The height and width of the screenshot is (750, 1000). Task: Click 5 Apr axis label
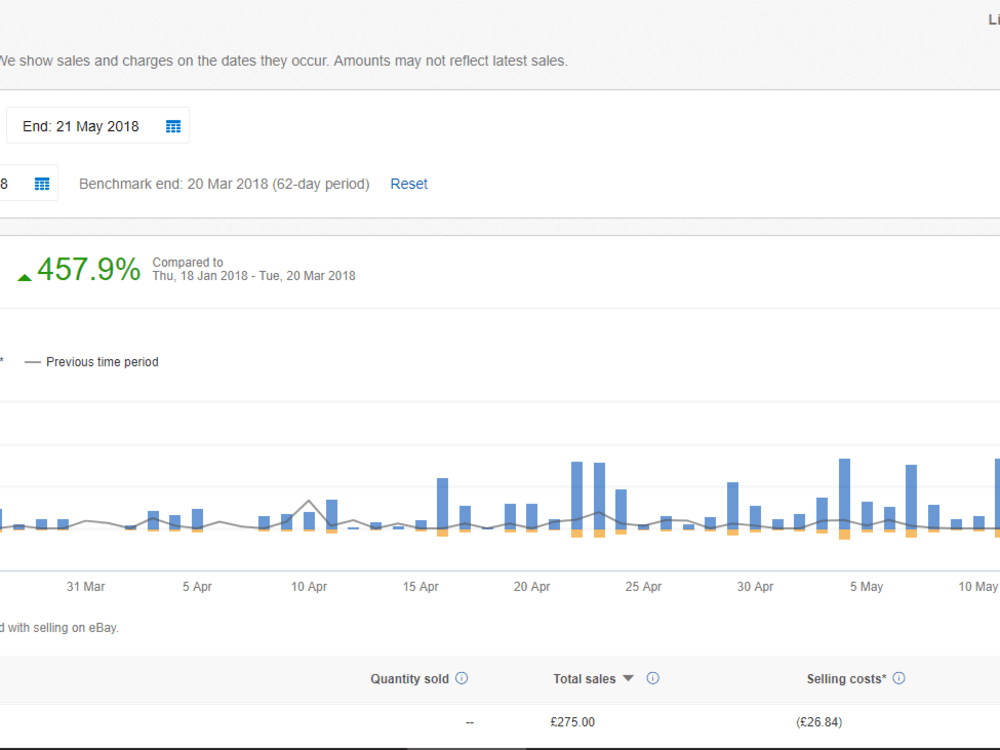pyautogui.click(x=197, y=586)
